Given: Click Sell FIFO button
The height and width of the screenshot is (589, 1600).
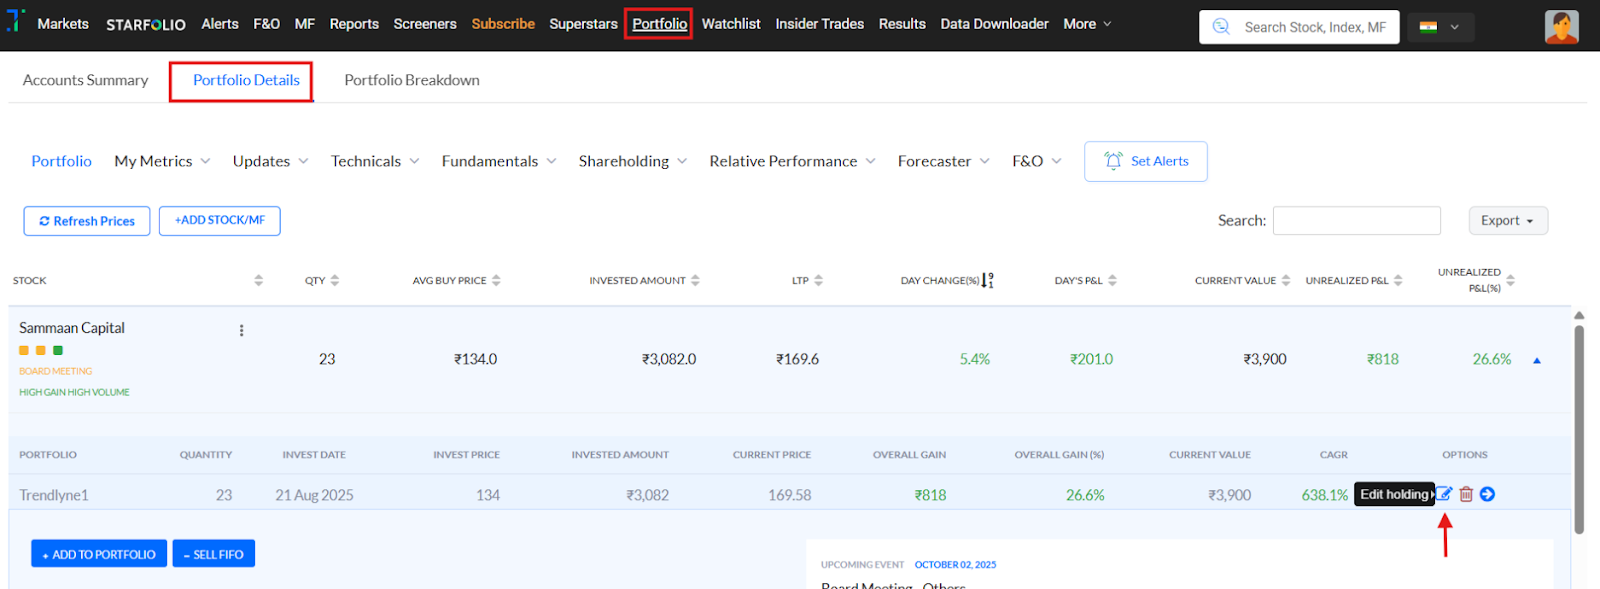Looking at the screenshot, I should click(214, 554).
